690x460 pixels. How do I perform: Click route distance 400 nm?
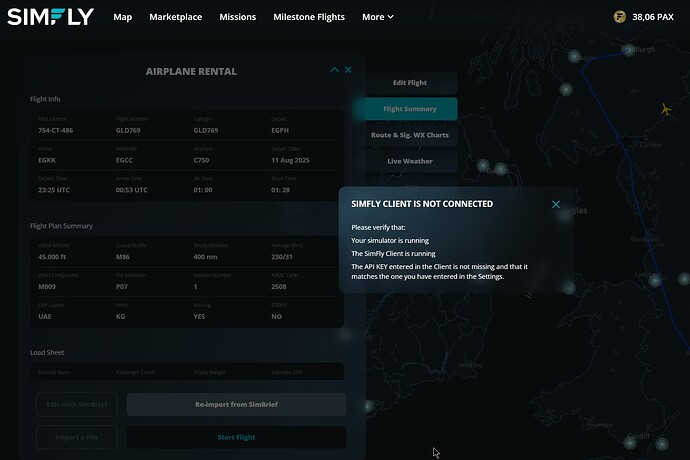tap(205, 257)
